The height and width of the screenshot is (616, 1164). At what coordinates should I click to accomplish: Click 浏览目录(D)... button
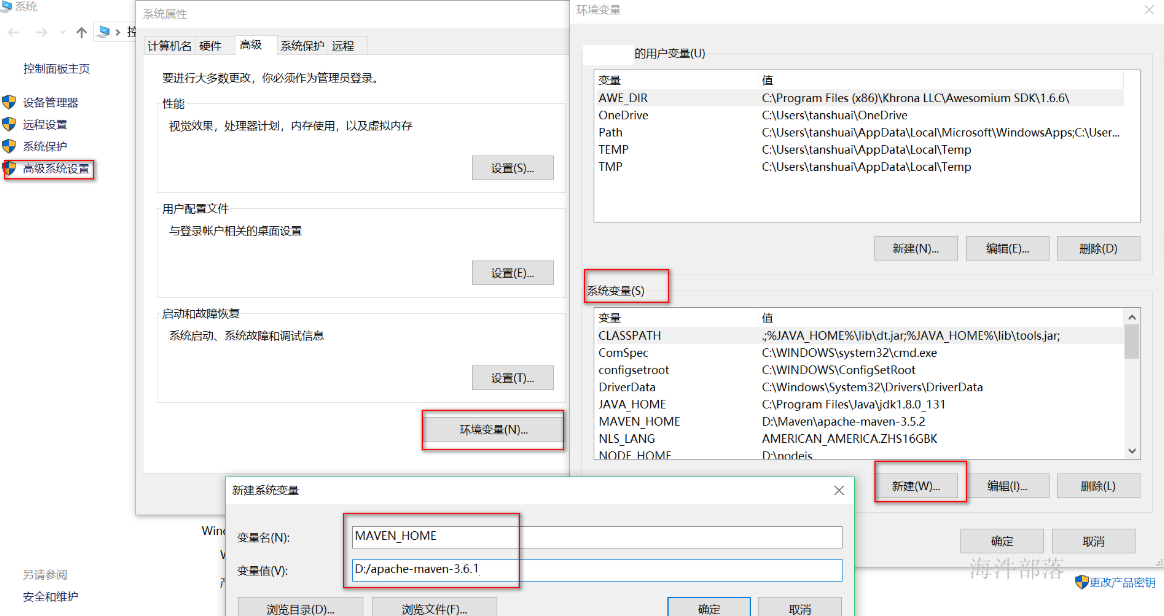(x=301, y=609)
